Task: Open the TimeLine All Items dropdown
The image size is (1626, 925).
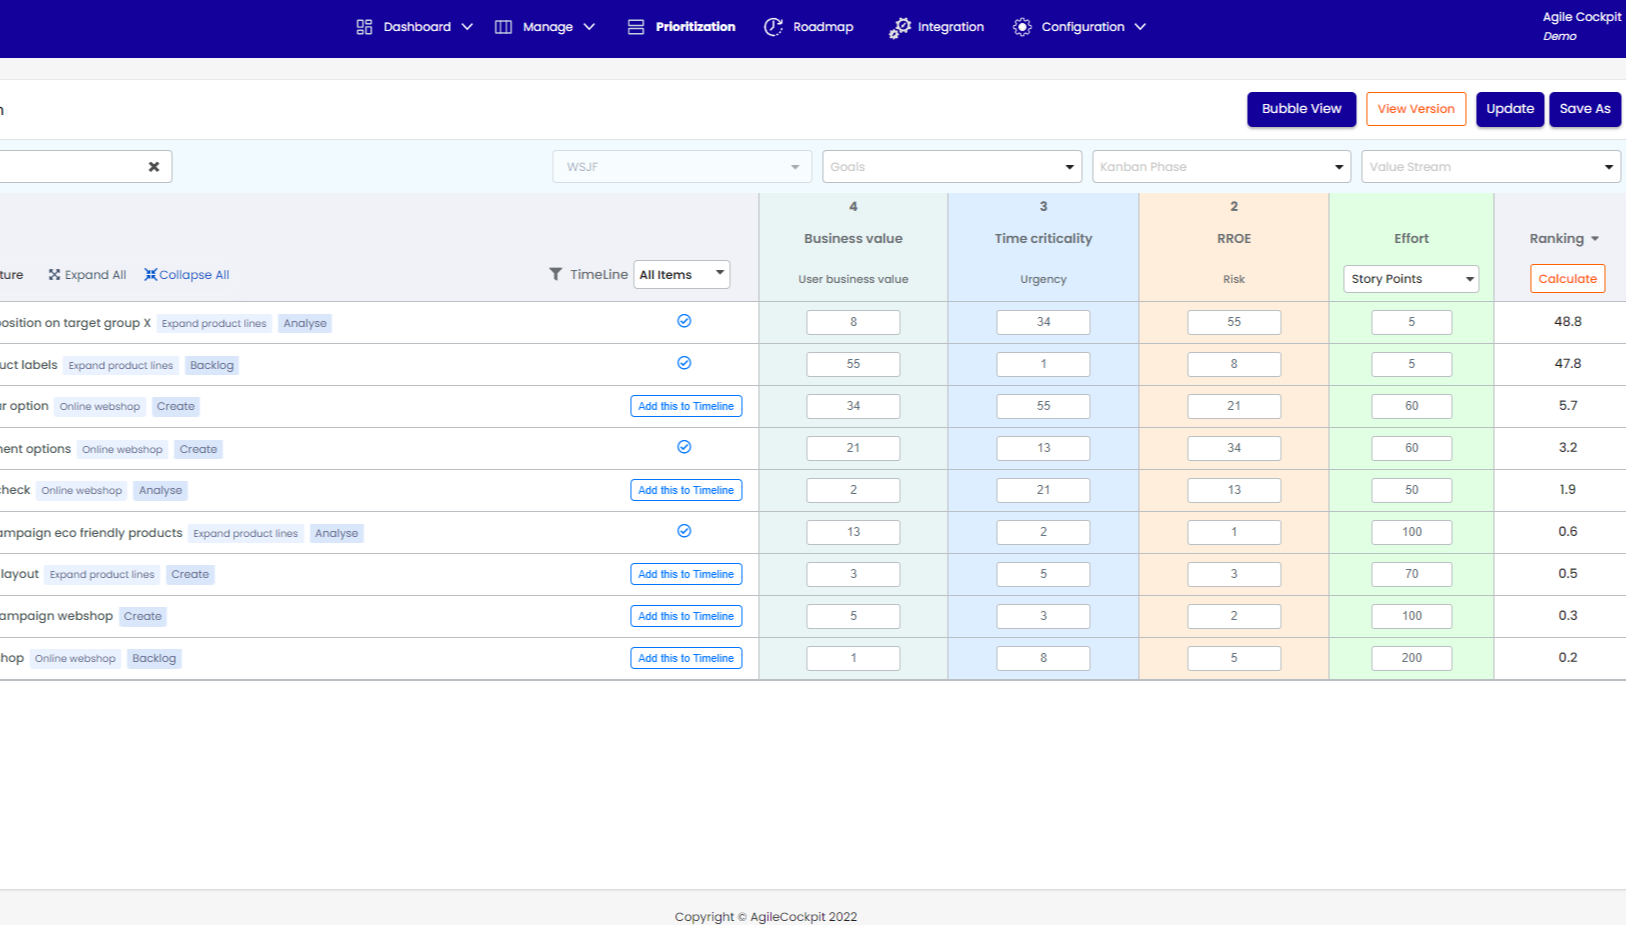Action: pyautogui.click(x=682, y=274)
